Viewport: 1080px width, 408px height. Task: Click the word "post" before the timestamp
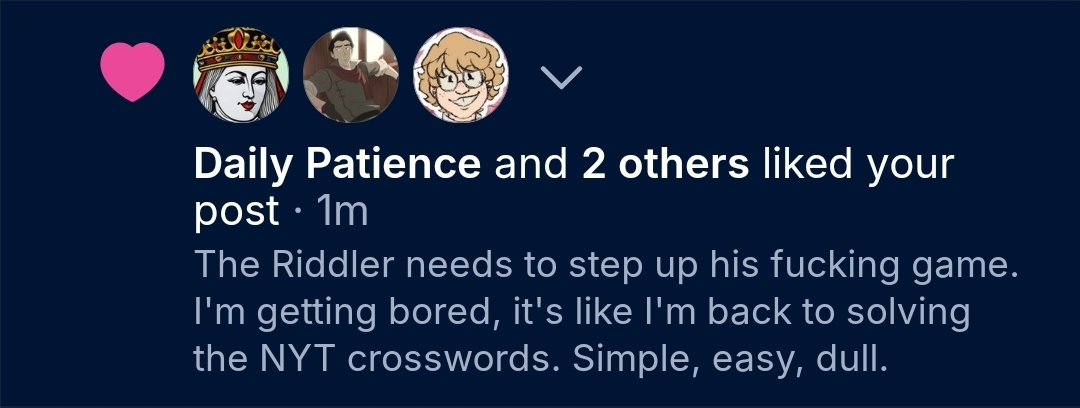click(236, 211)
